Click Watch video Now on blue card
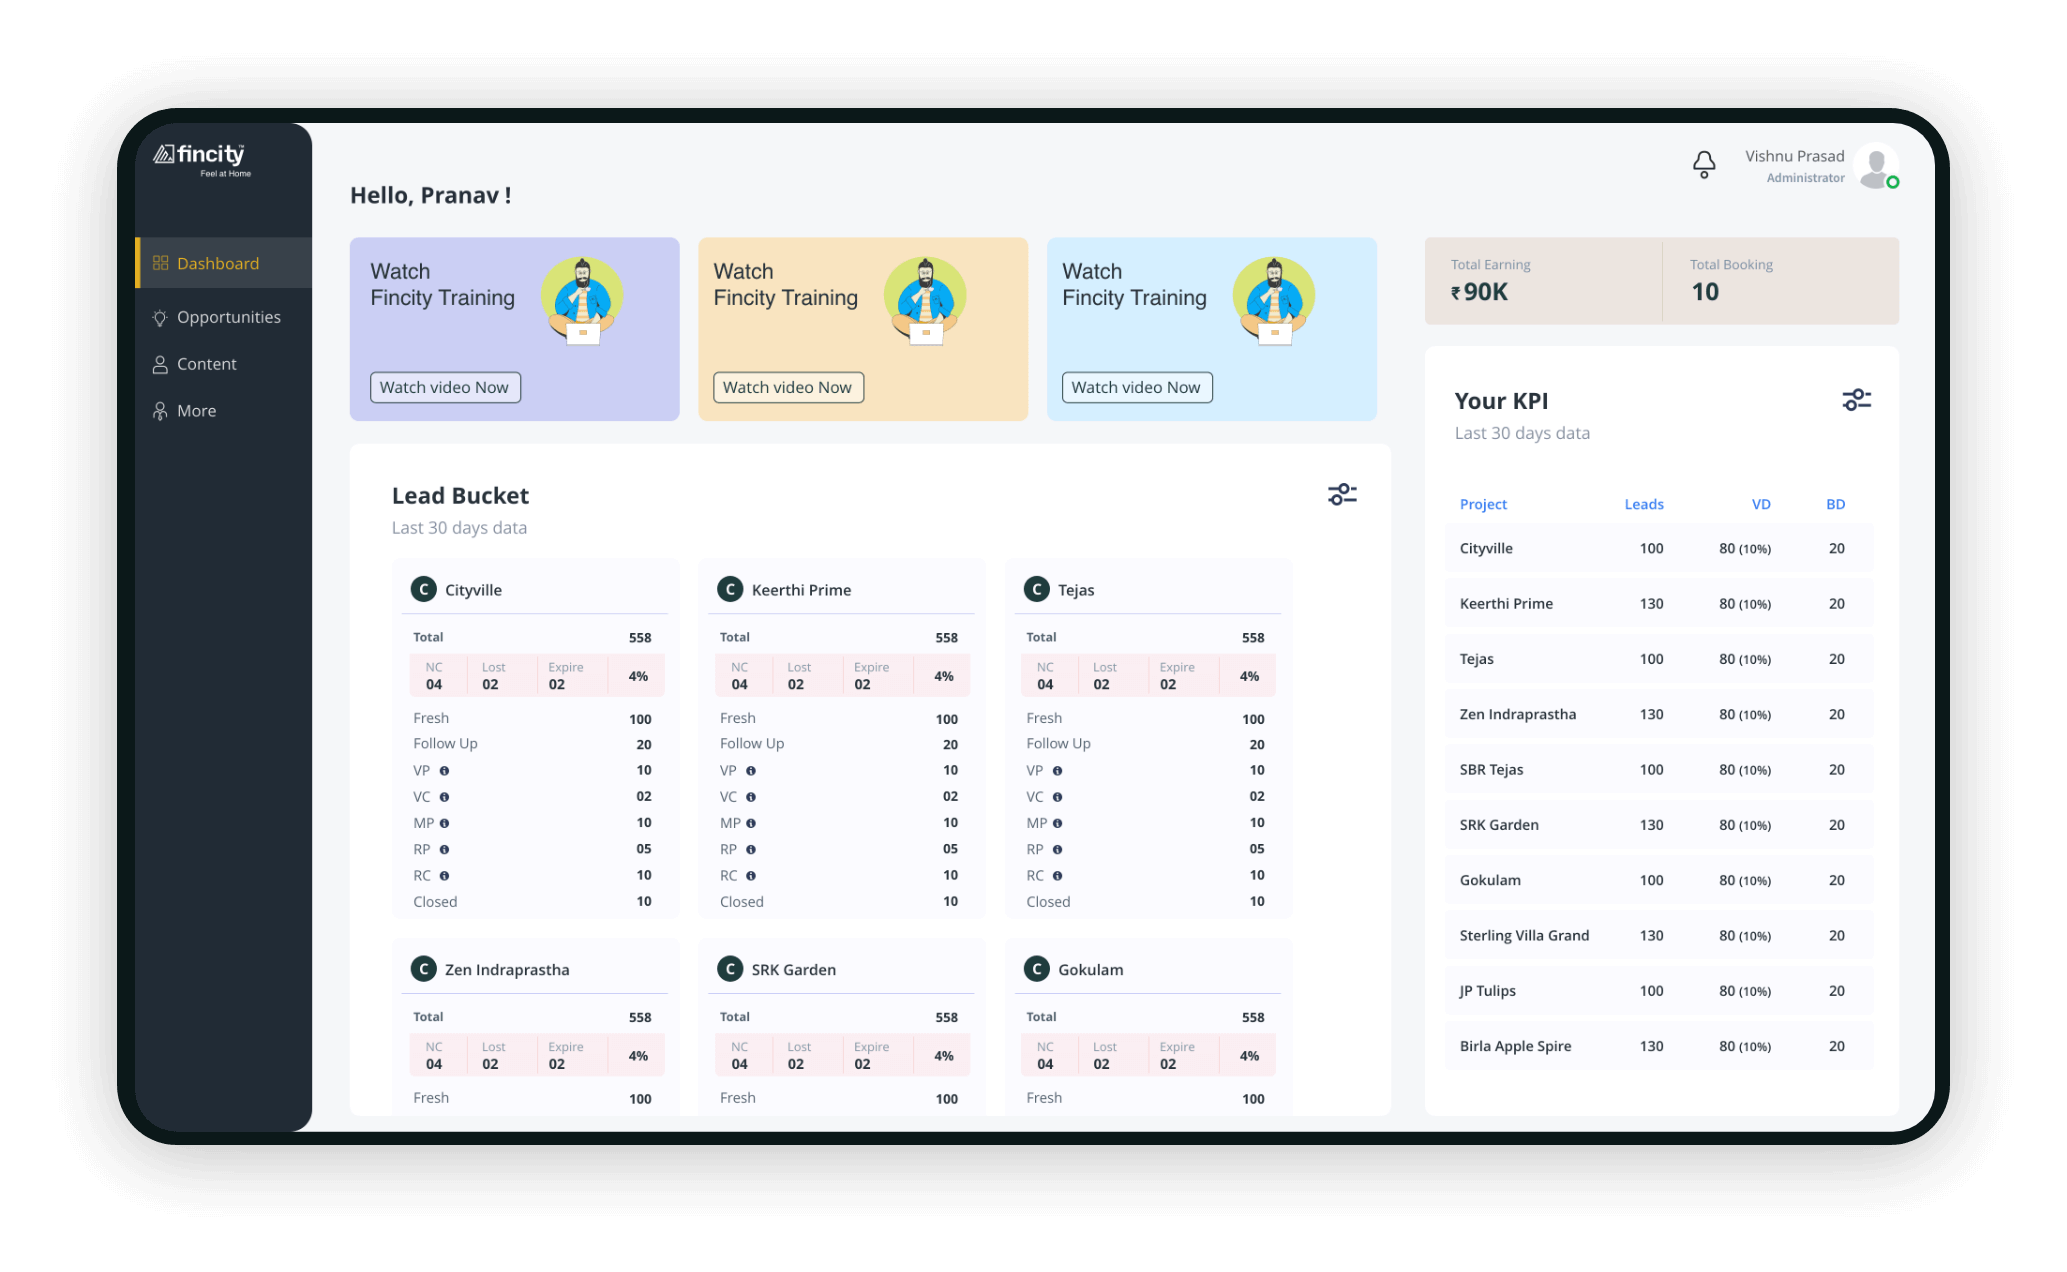Viewport: 2067px width, 1272px height. pyautogui.click(x=1137, y=387)
